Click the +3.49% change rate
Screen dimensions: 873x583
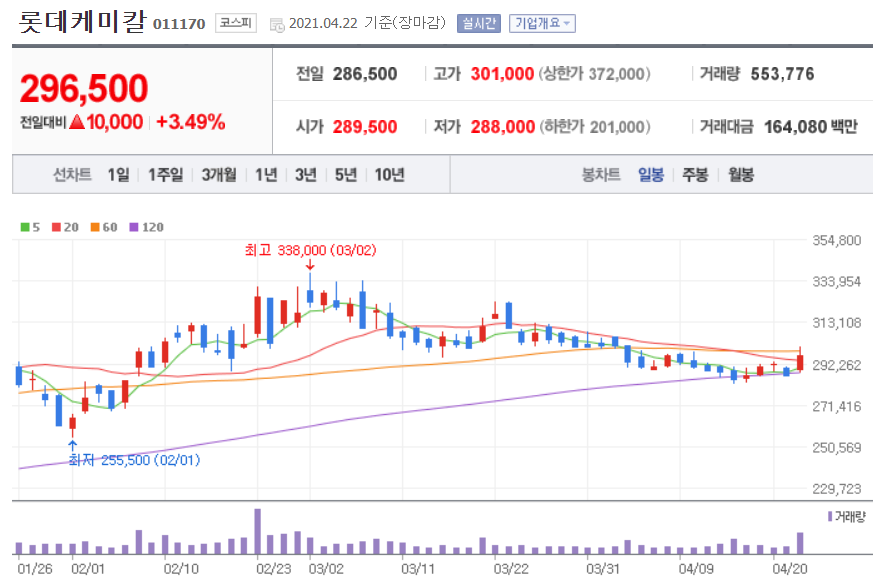[190, 122]
